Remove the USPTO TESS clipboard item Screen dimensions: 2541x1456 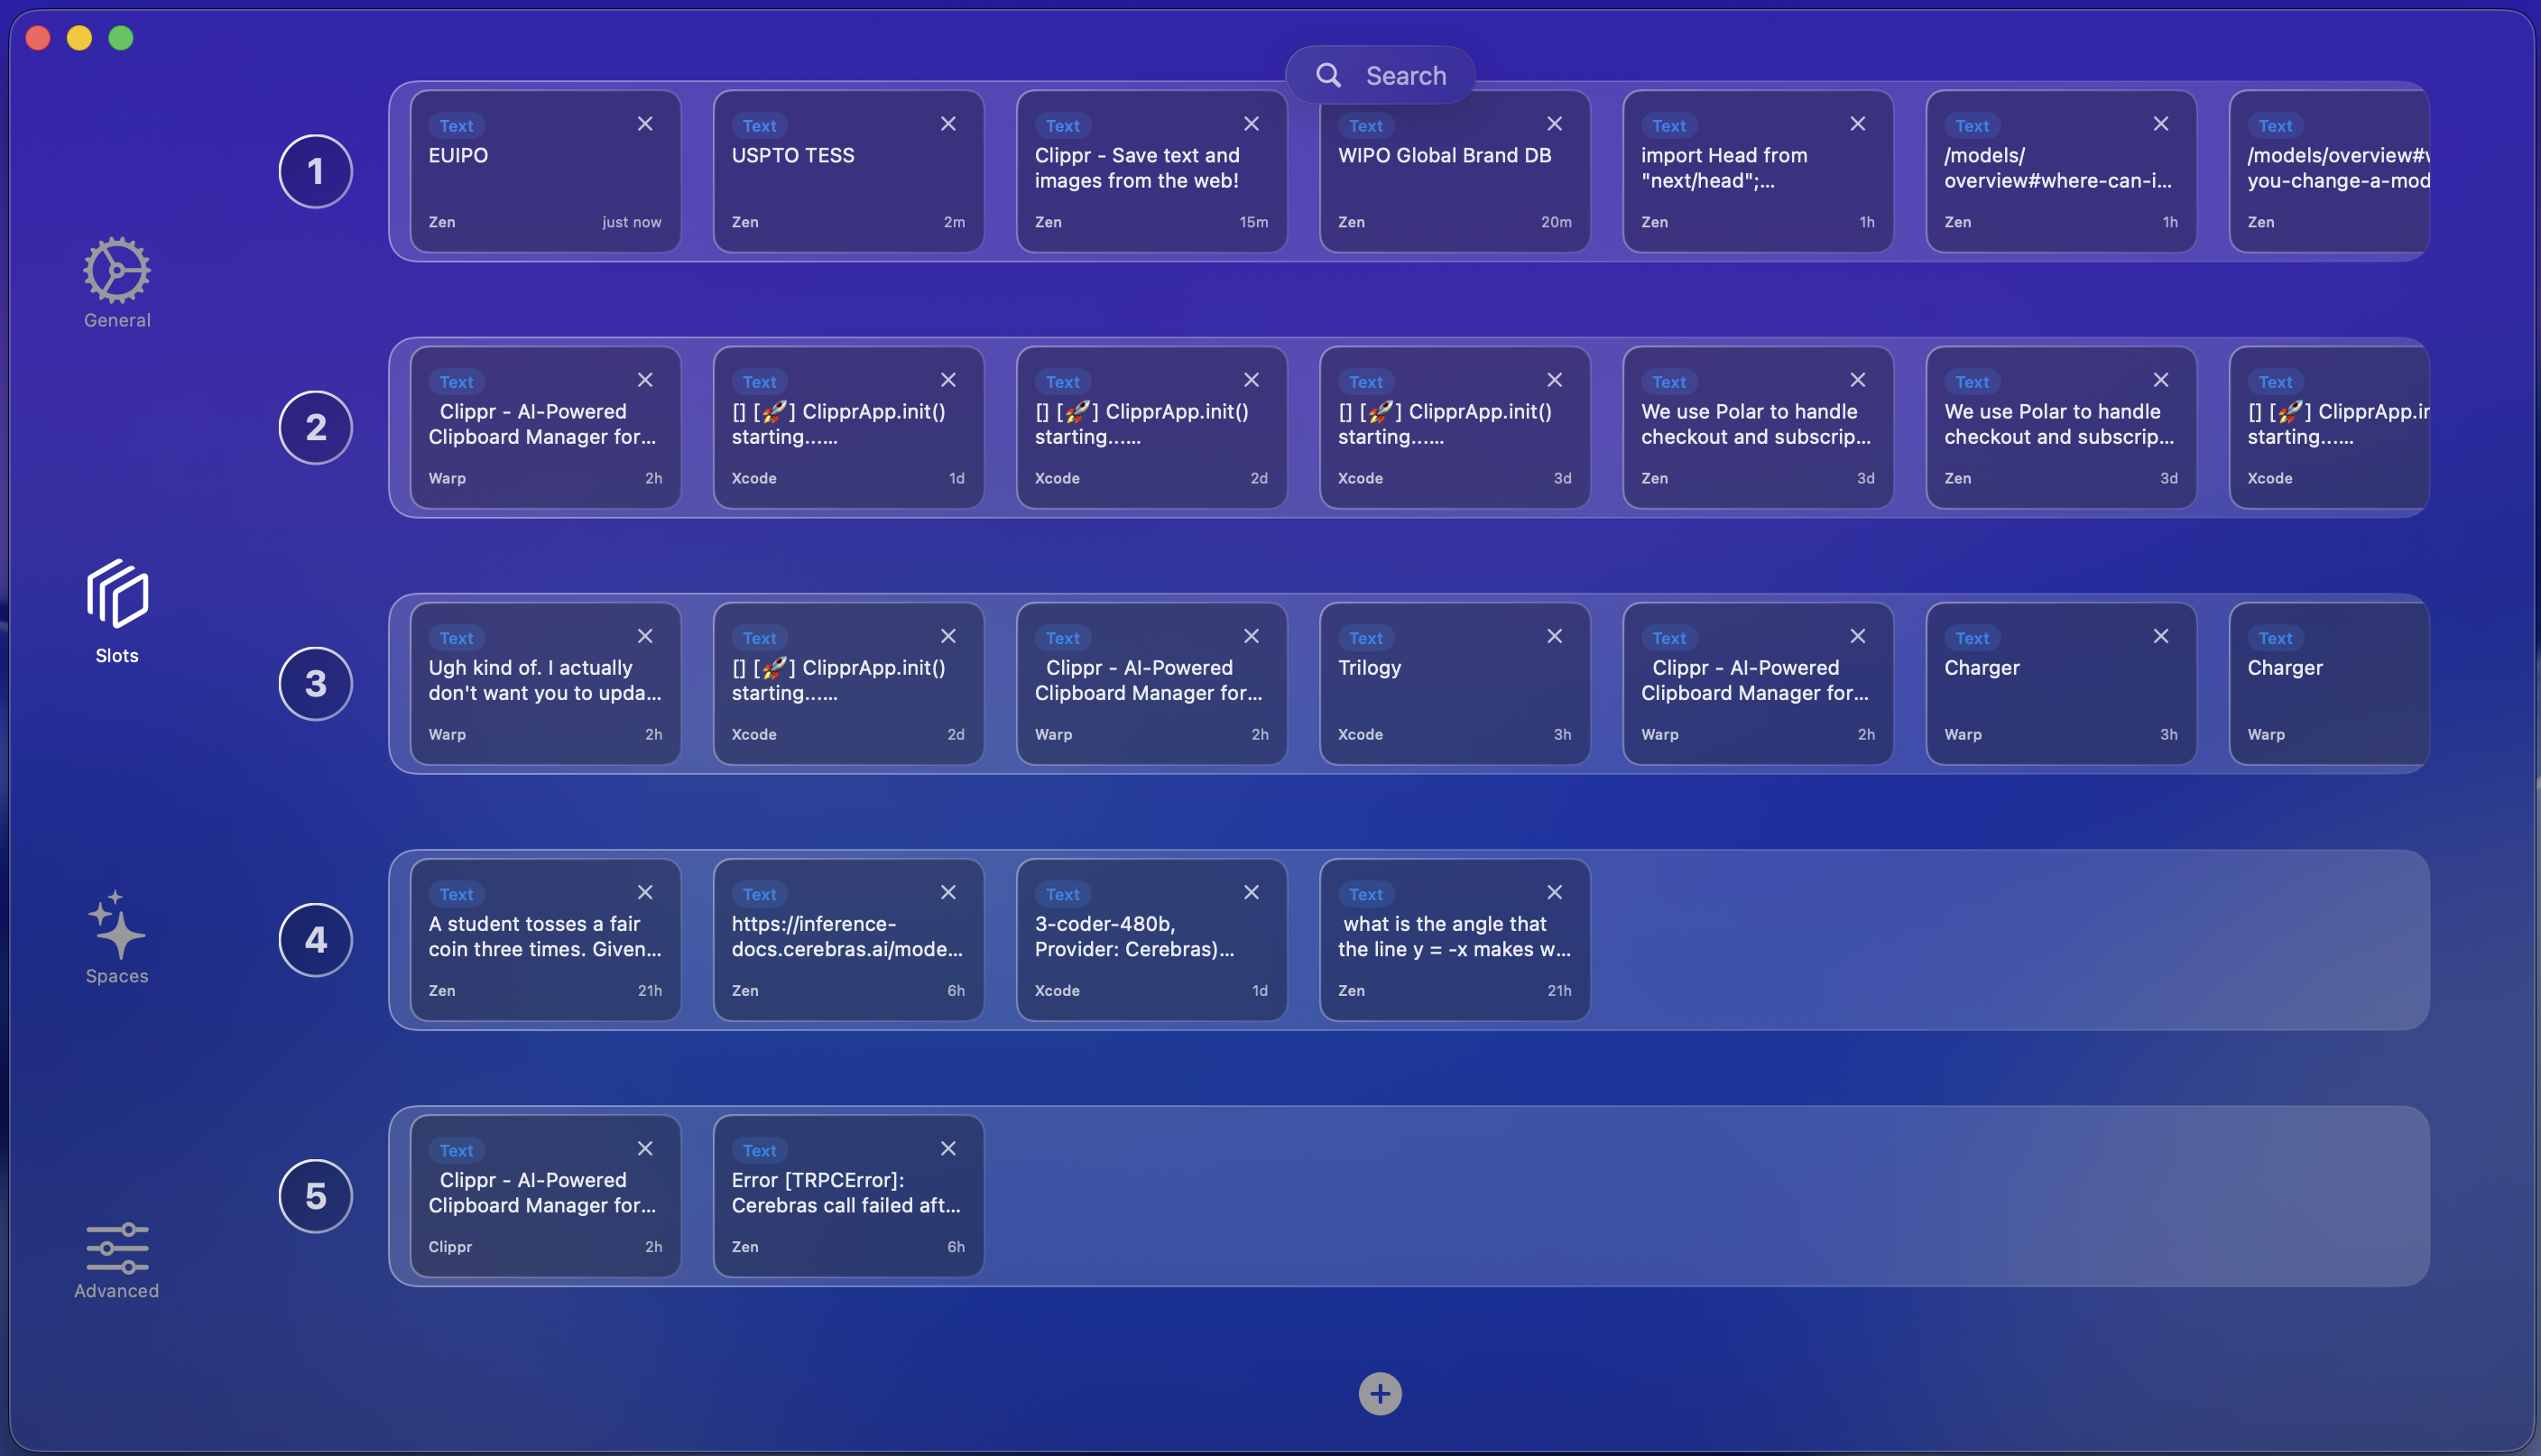(948, 123)
